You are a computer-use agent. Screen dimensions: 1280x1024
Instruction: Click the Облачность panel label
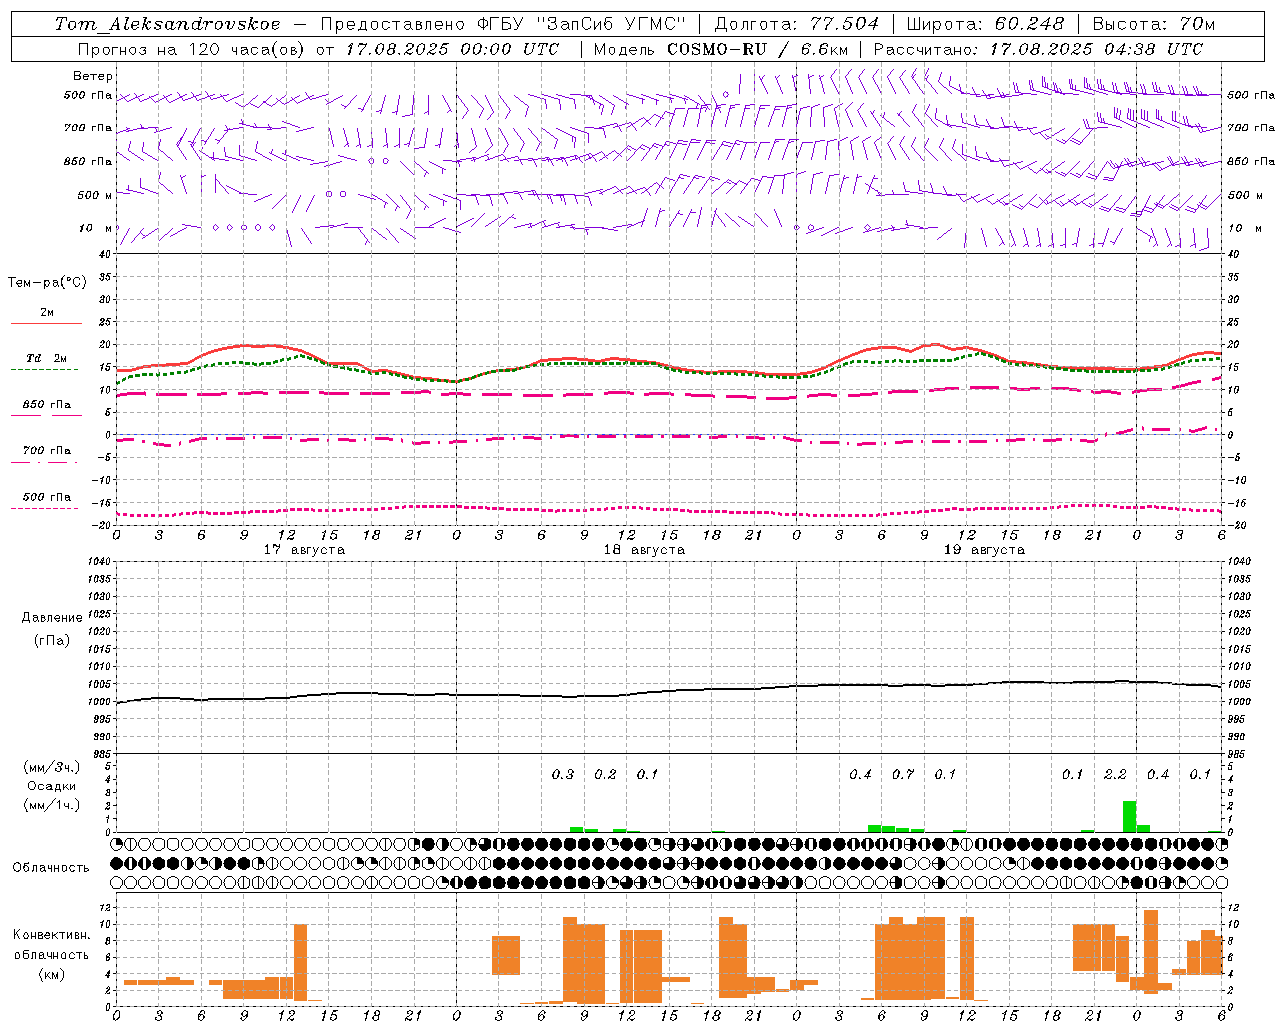pos(51,868)
